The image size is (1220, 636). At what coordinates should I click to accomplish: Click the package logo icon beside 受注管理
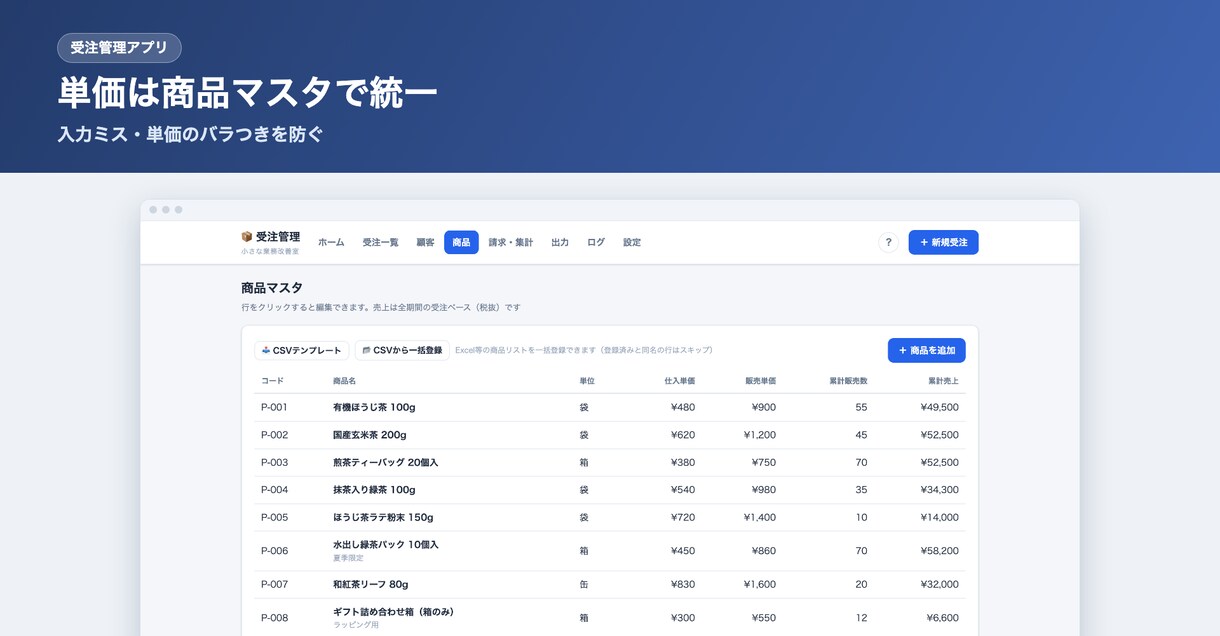click(x=247, y=237)
